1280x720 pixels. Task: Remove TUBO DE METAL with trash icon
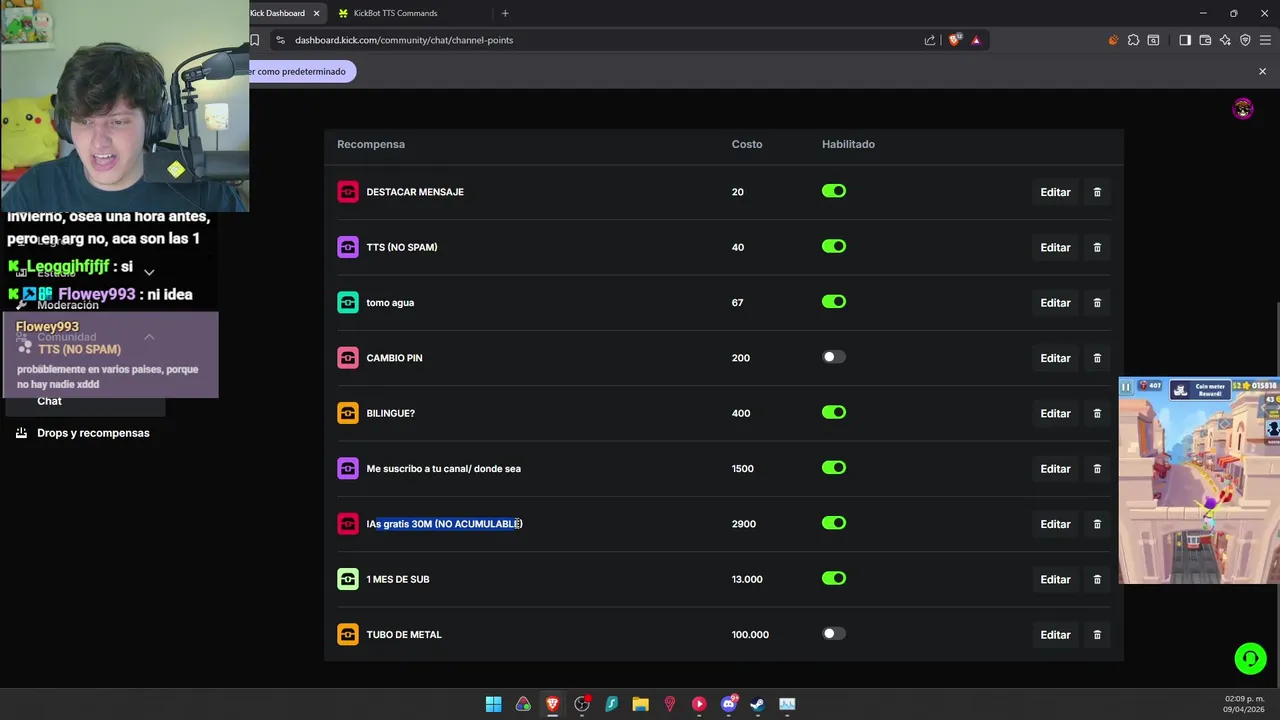click(x=1097, y=635)
